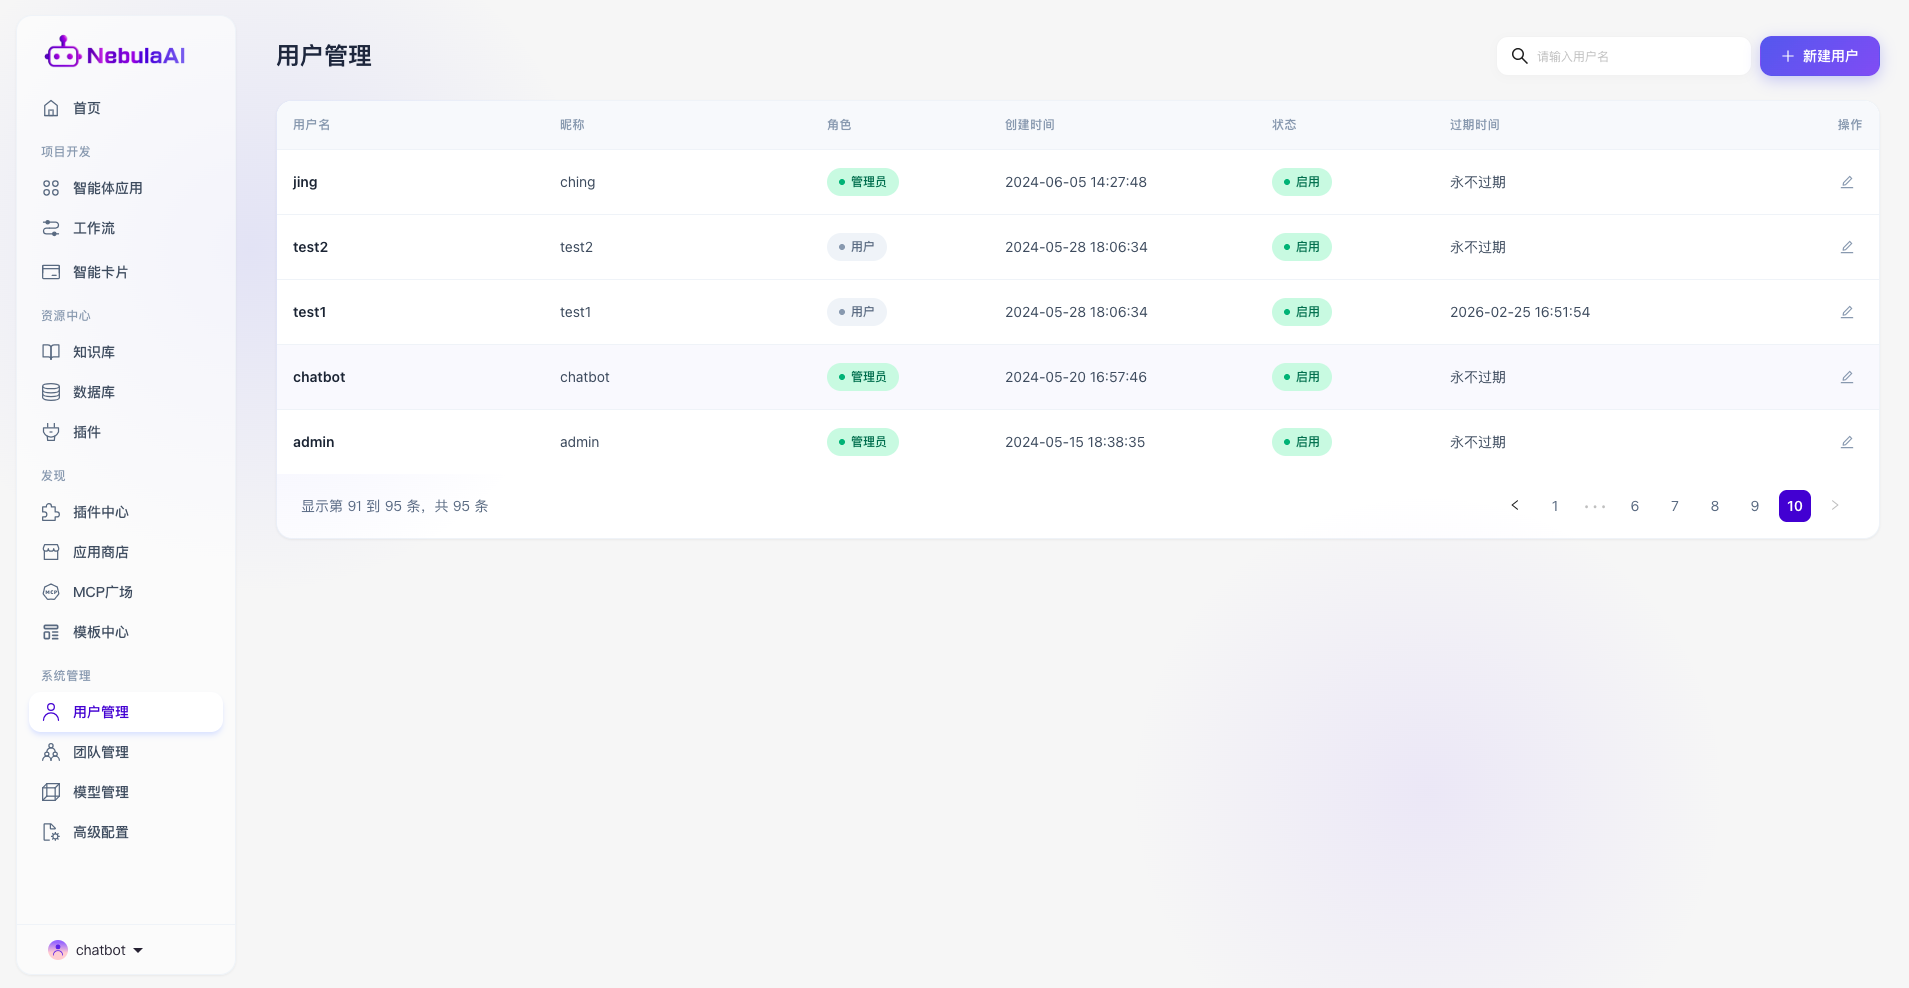Go to 插件中心 in the sidebar
The width and height of the screenshot is (1909, 988).
(100, 512)
